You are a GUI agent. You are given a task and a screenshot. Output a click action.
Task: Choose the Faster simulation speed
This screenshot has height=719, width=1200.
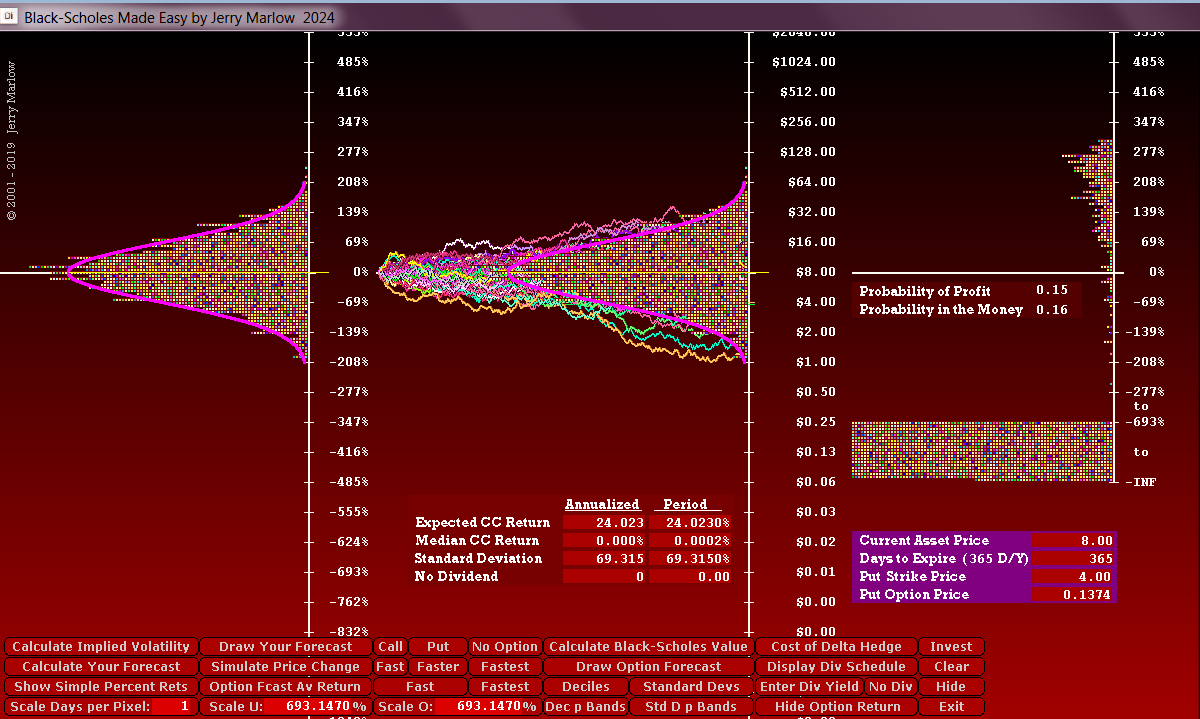tap(438, 667)
